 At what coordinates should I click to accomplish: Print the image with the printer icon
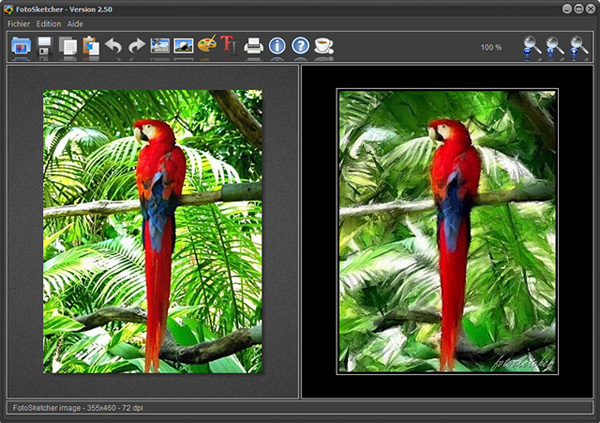(254, 46)
